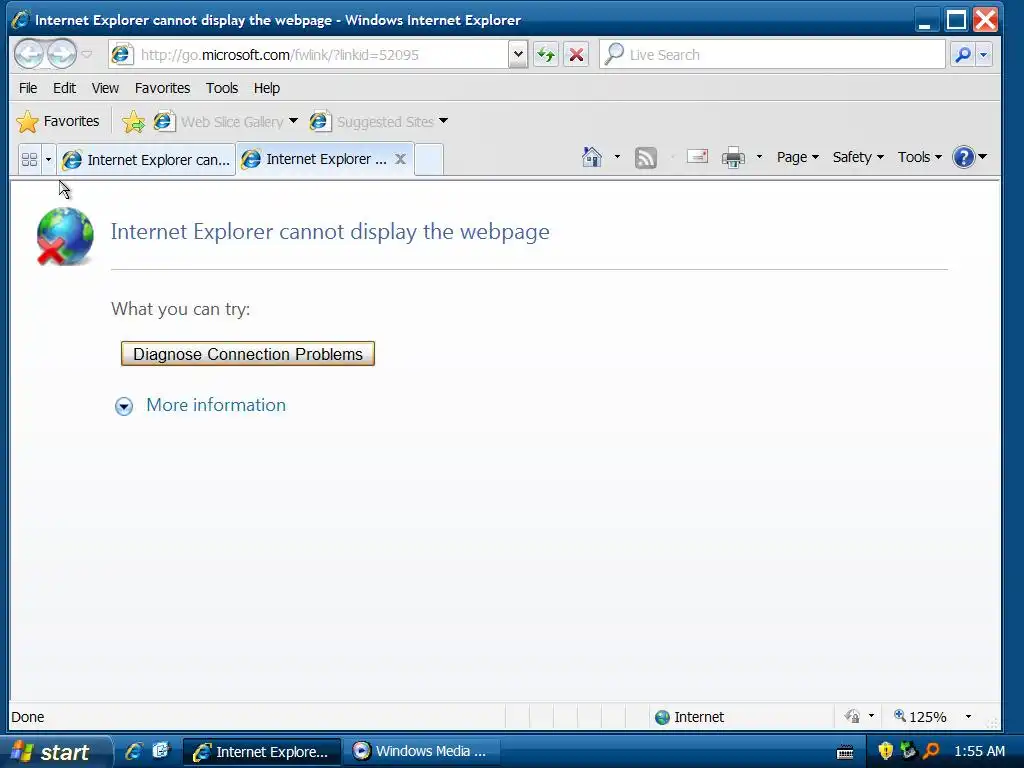The image size is (1024, 768).
Task: Close the active tab with the X
Action: (x=400, y=159)
